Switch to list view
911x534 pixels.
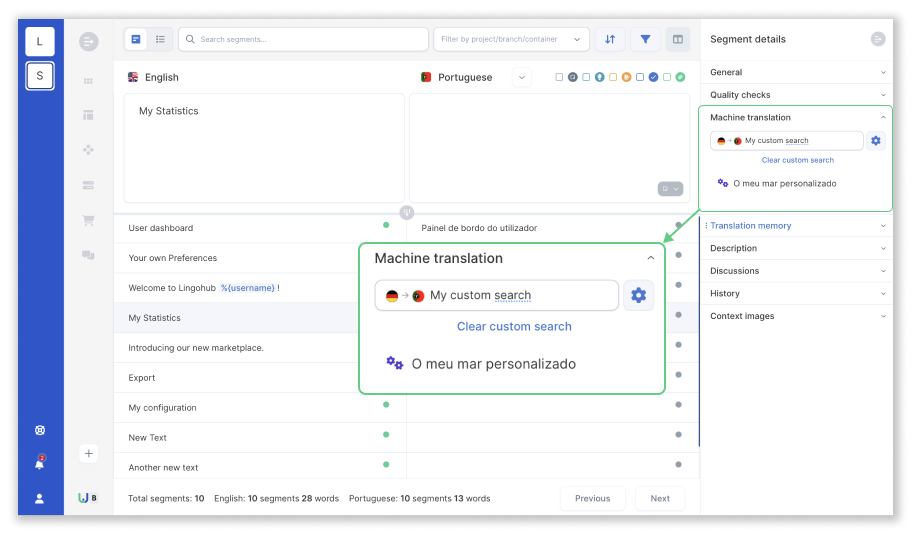click(x=160, y=39)
